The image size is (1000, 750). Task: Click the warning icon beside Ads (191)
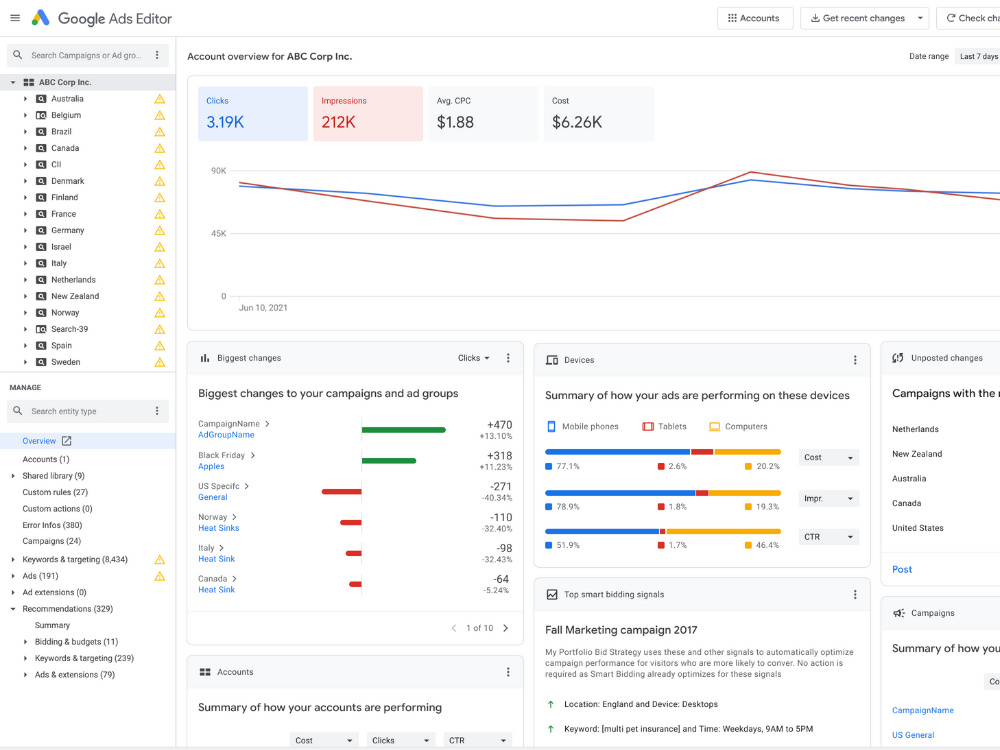pyautogui.click(x=159, y=576)
